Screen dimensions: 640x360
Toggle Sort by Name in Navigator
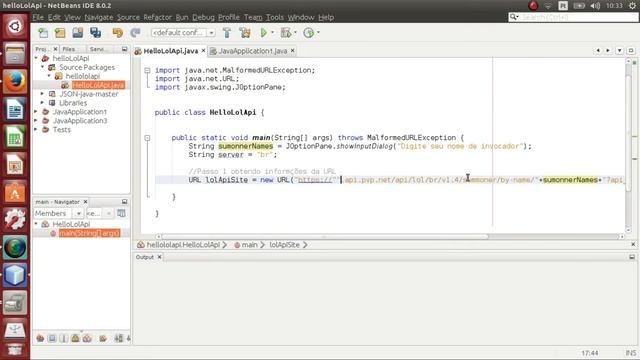[x=118, y=338]
